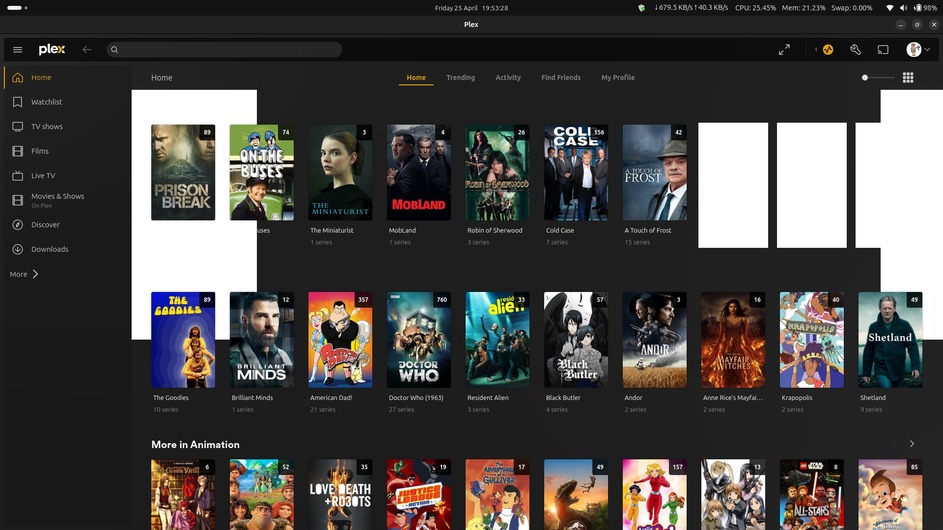Image resolution: width=943 pixels, height=530 pixels.
Task: Open Downloads in the sidebar
Action: tap(67, 249)
